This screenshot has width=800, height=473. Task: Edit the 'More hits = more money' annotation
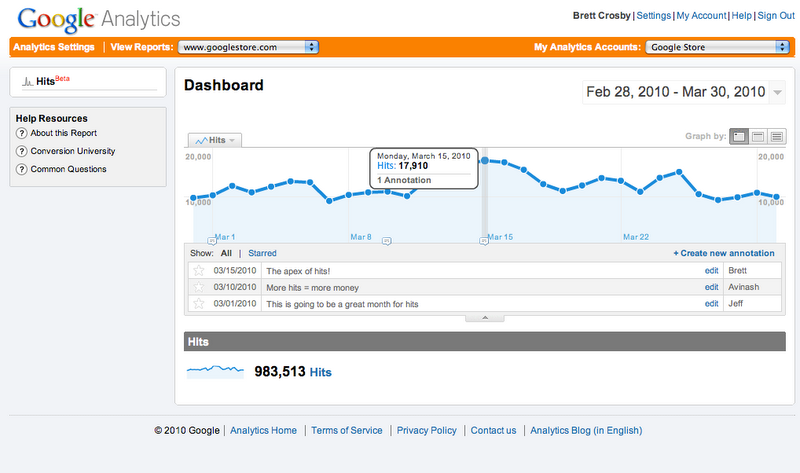pos(711,287)
